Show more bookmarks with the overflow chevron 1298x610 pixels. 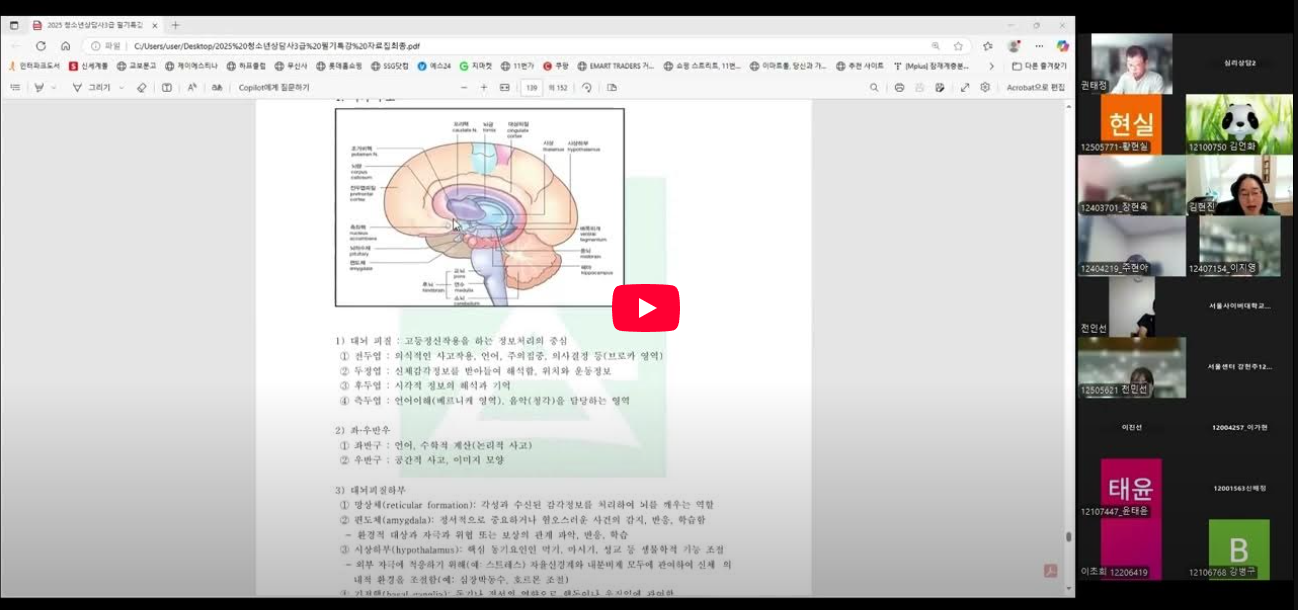991,66
